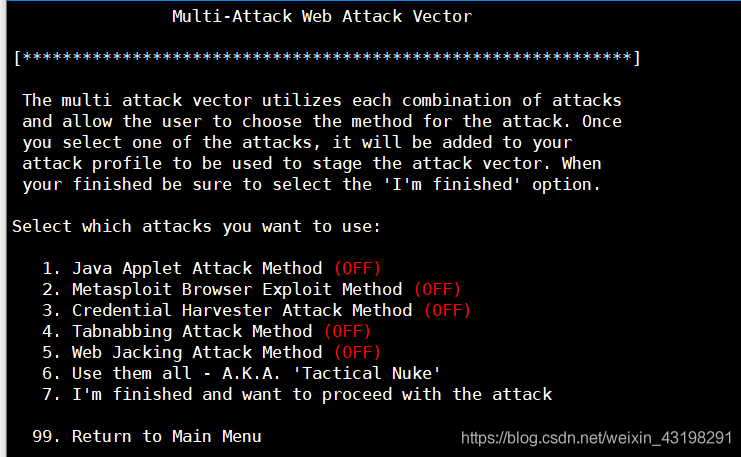Choose Use them all Tactical Nuke
Viewport: 741px width, 457px height.
tap(241, 373)
